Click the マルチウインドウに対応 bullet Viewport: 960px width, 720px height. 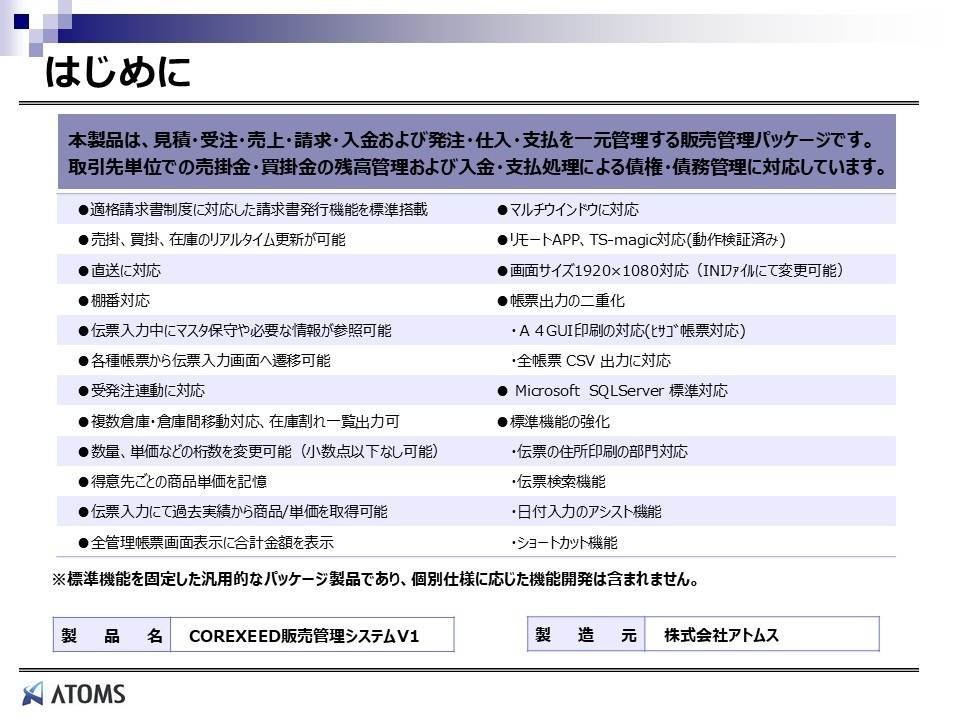click(x=567, y=210)
